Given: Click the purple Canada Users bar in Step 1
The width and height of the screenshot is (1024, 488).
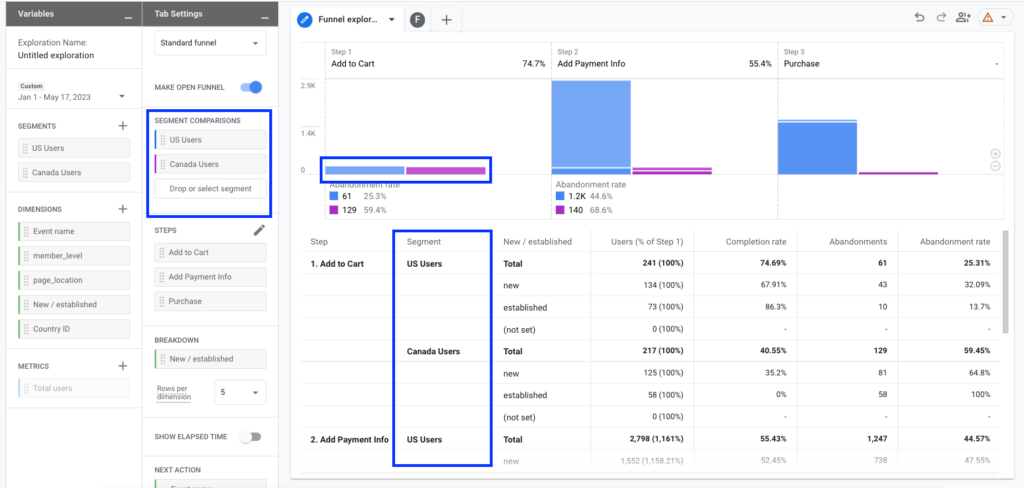Looking at the screenshot, I should [x=445, y=171].
